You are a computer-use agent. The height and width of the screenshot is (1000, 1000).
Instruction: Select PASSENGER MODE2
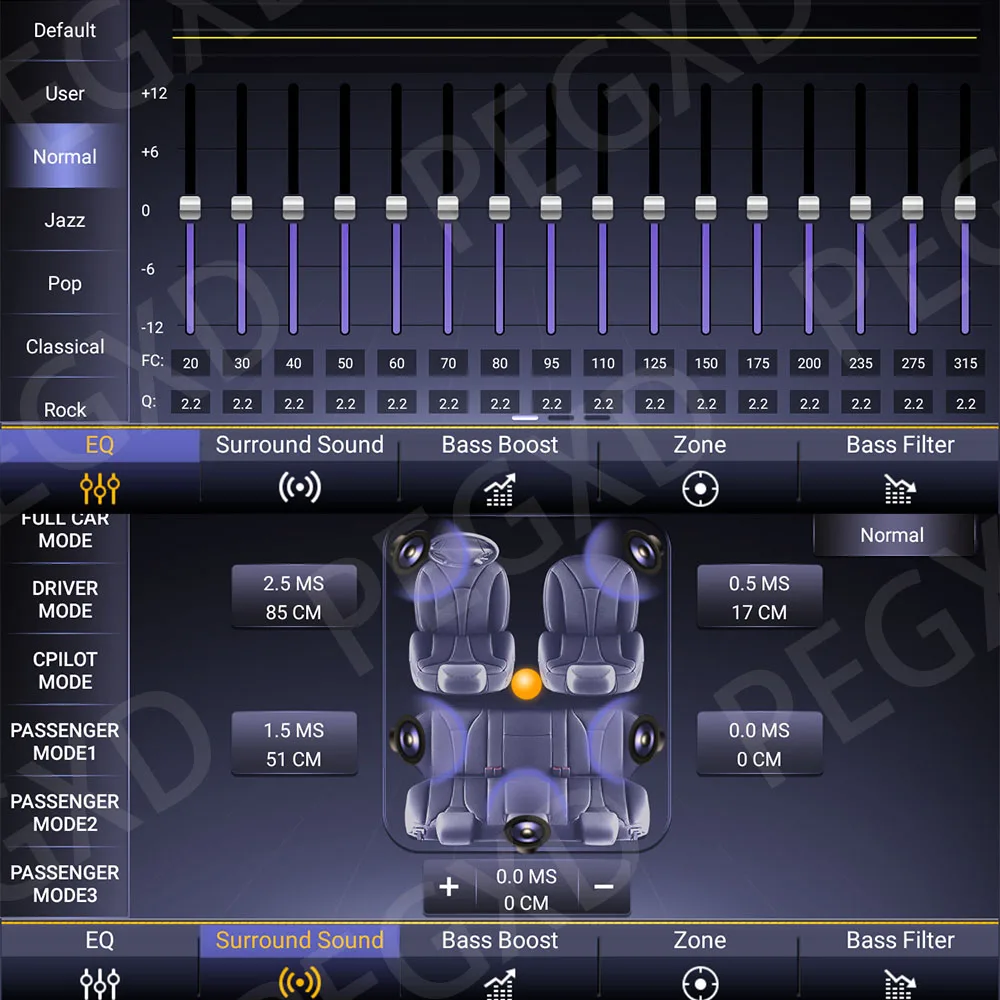[x=65, y=812]
